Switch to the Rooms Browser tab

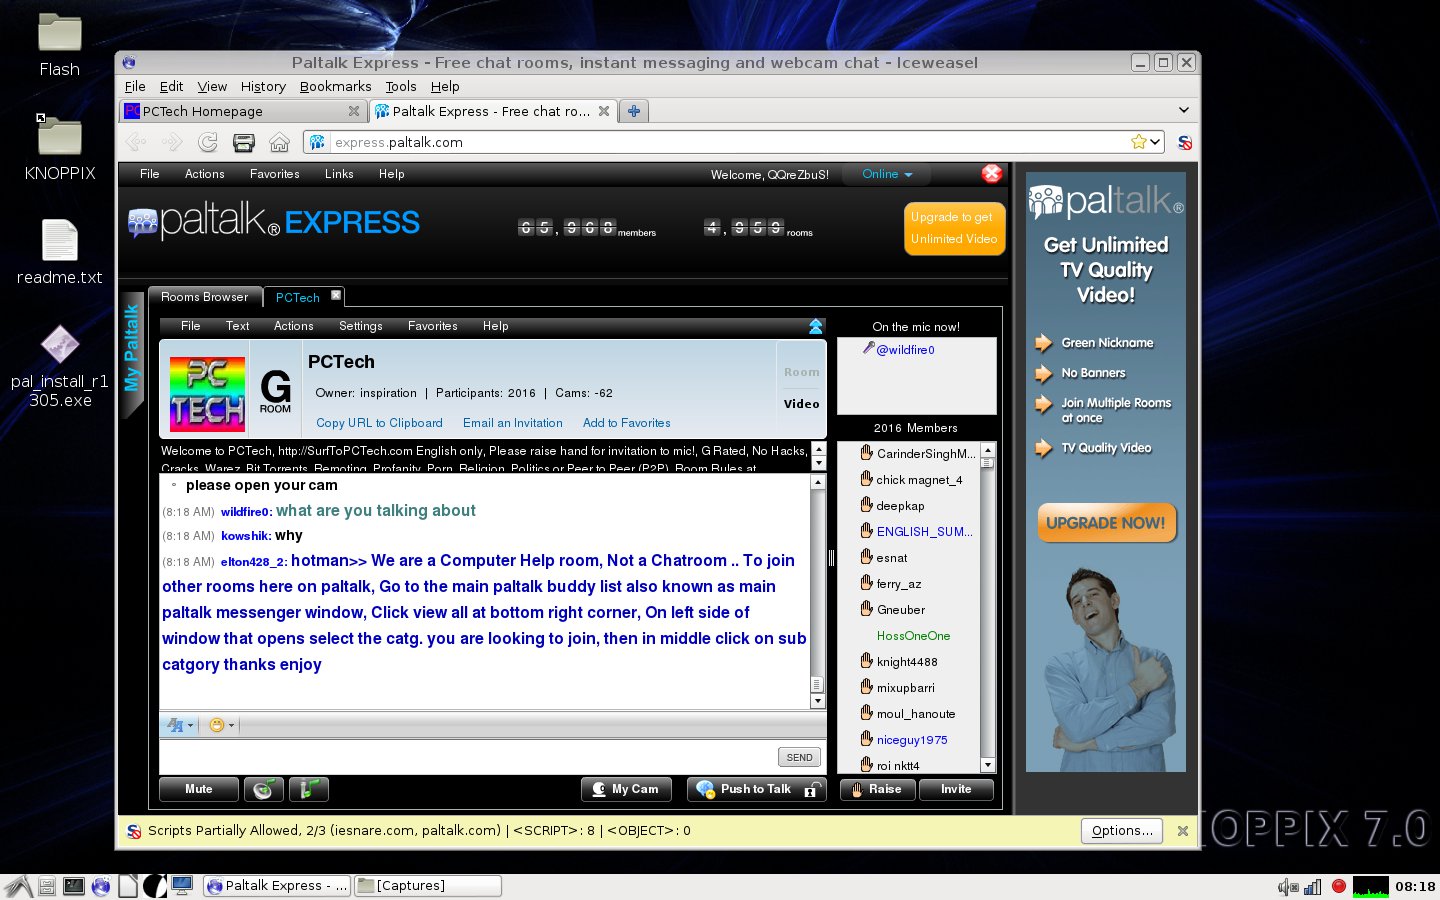click(205, 297)
